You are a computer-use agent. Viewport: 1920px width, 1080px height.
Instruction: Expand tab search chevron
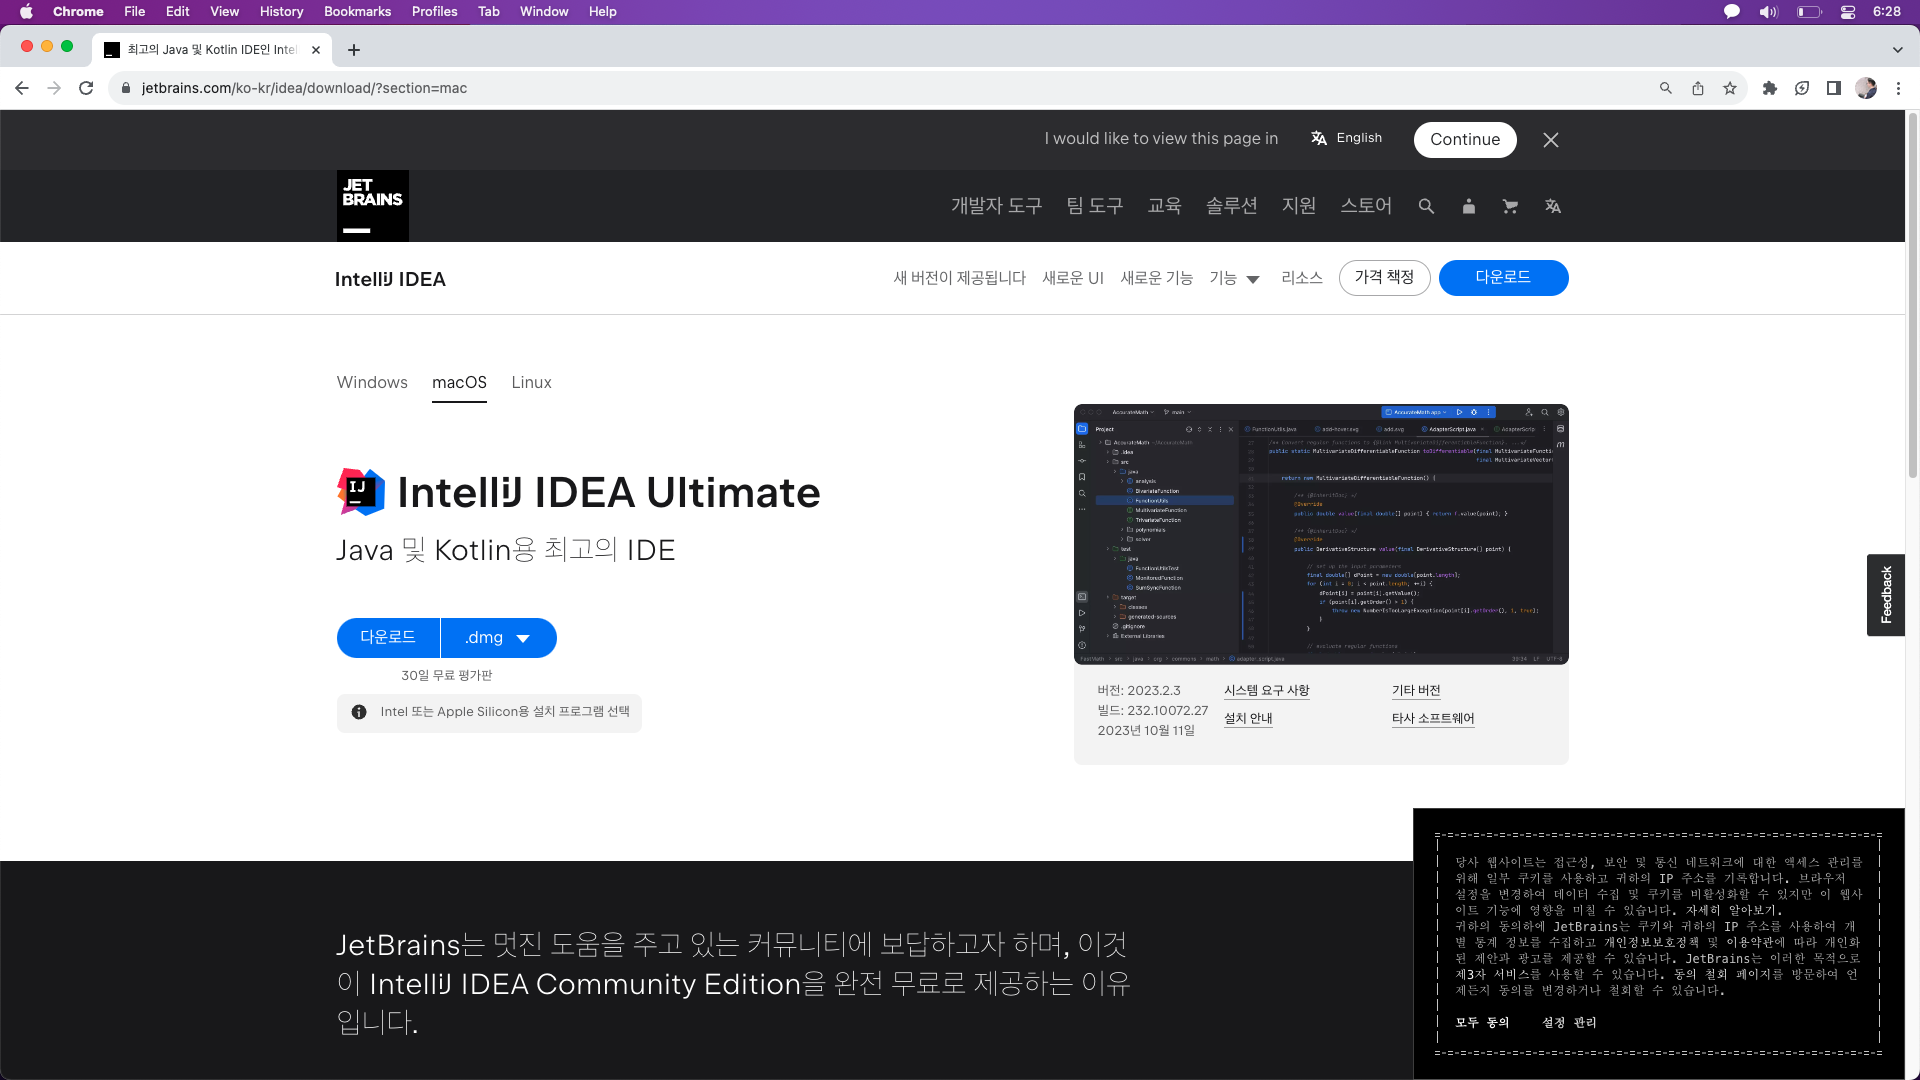tap(1897, 50)
